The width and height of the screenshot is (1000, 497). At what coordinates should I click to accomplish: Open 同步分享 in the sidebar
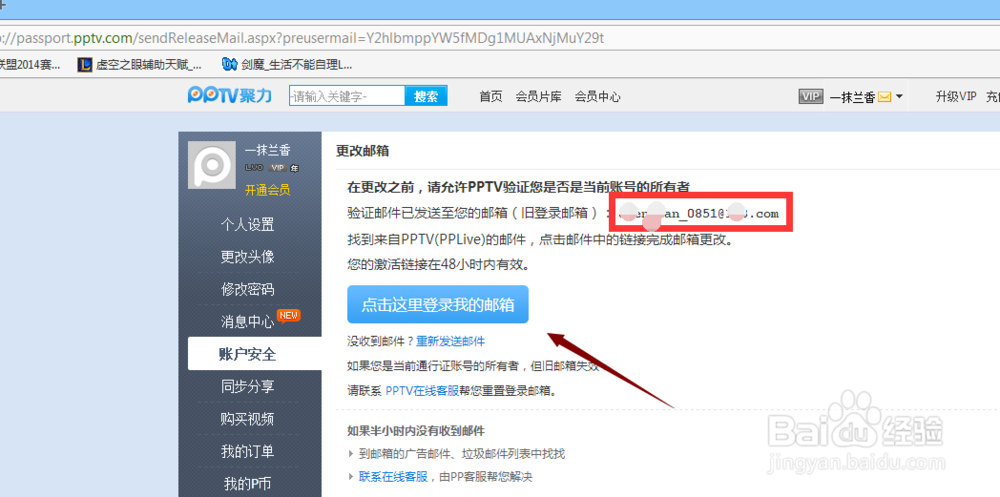(x=247, y=387)
